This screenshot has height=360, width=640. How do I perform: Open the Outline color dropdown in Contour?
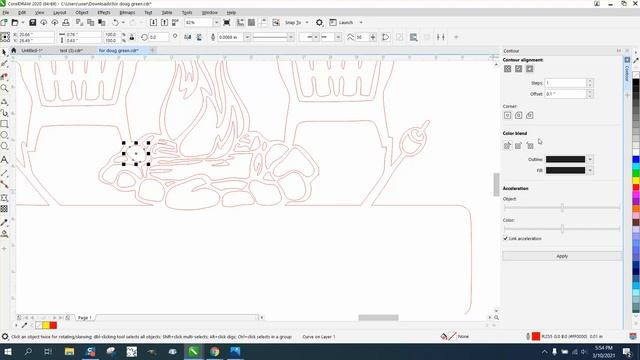[x=590, y=159]
